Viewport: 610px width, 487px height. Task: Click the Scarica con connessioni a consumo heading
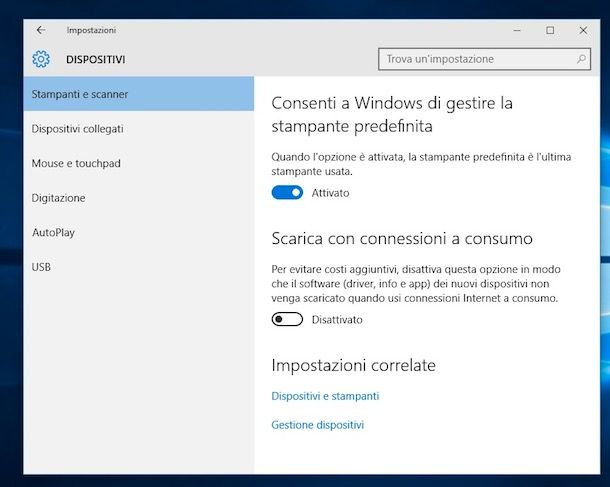coord(402,238)
